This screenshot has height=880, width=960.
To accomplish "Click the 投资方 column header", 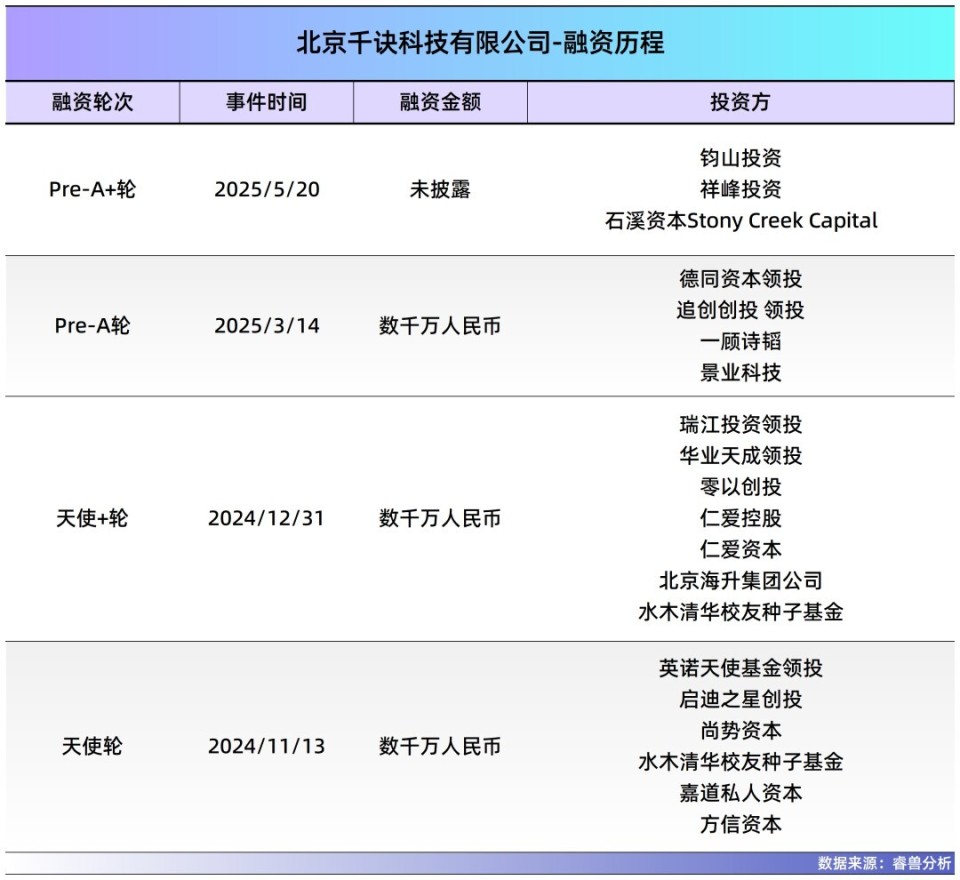I will pyautogui.click(x=741, y=101).
